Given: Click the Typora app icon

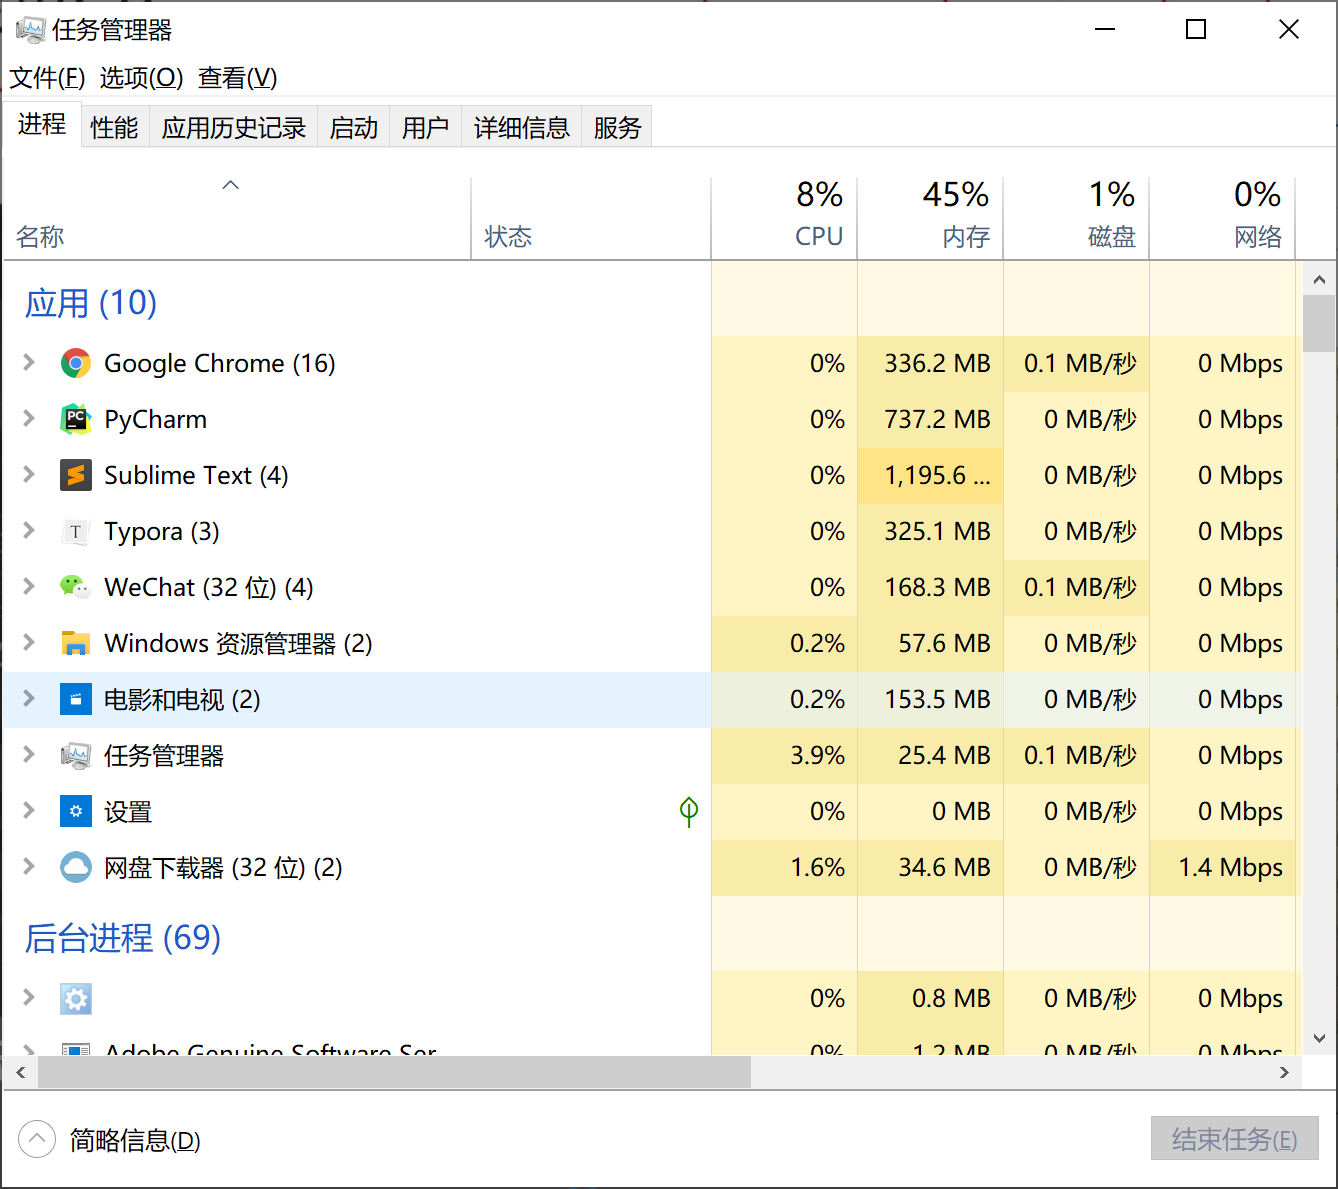Looking at the screenshot, I should coord(76,531).
